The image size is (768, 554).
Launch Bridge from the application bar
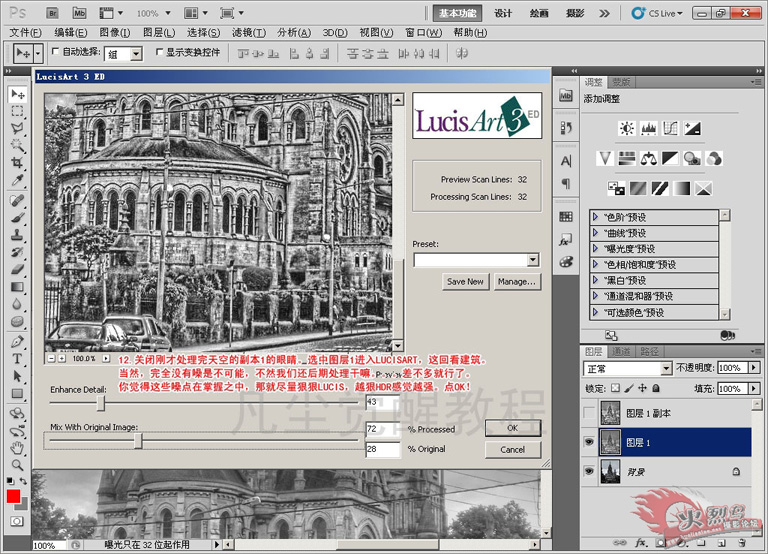tap(52, 13)
